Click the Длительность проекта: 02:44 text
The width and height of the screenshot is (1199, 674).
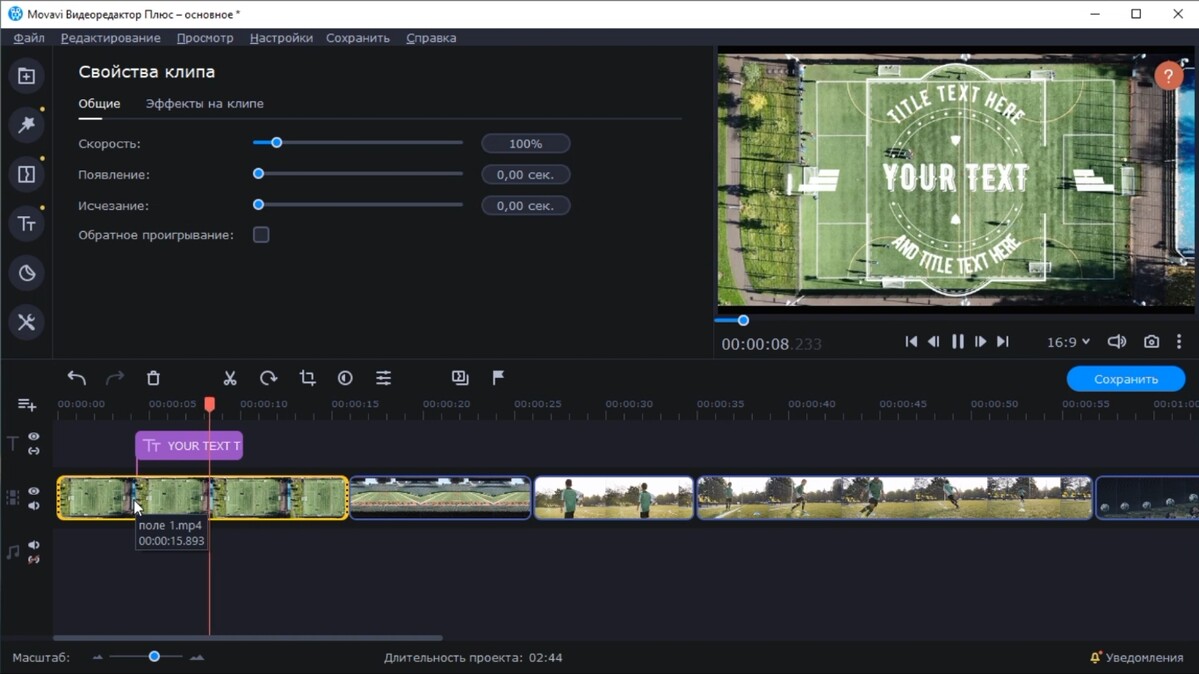[473, 657]
